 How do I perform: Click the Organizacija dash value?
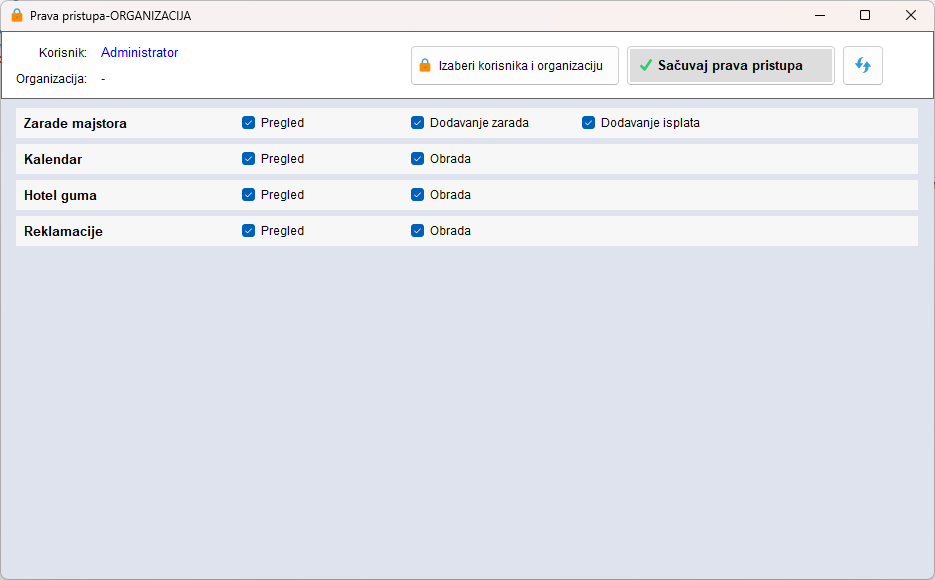coord(103,79)
